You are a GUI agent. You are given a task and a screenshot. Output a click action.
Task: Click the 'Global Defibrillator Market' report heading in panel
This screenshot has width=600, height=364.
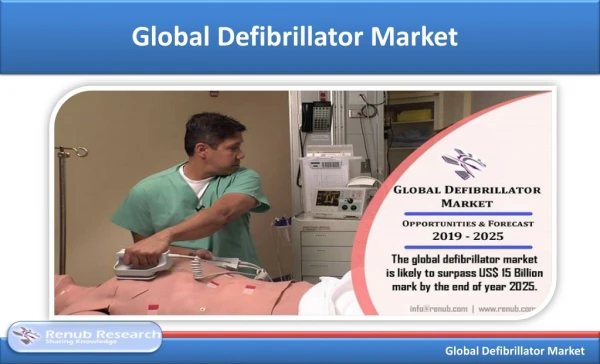click(467, 196)
